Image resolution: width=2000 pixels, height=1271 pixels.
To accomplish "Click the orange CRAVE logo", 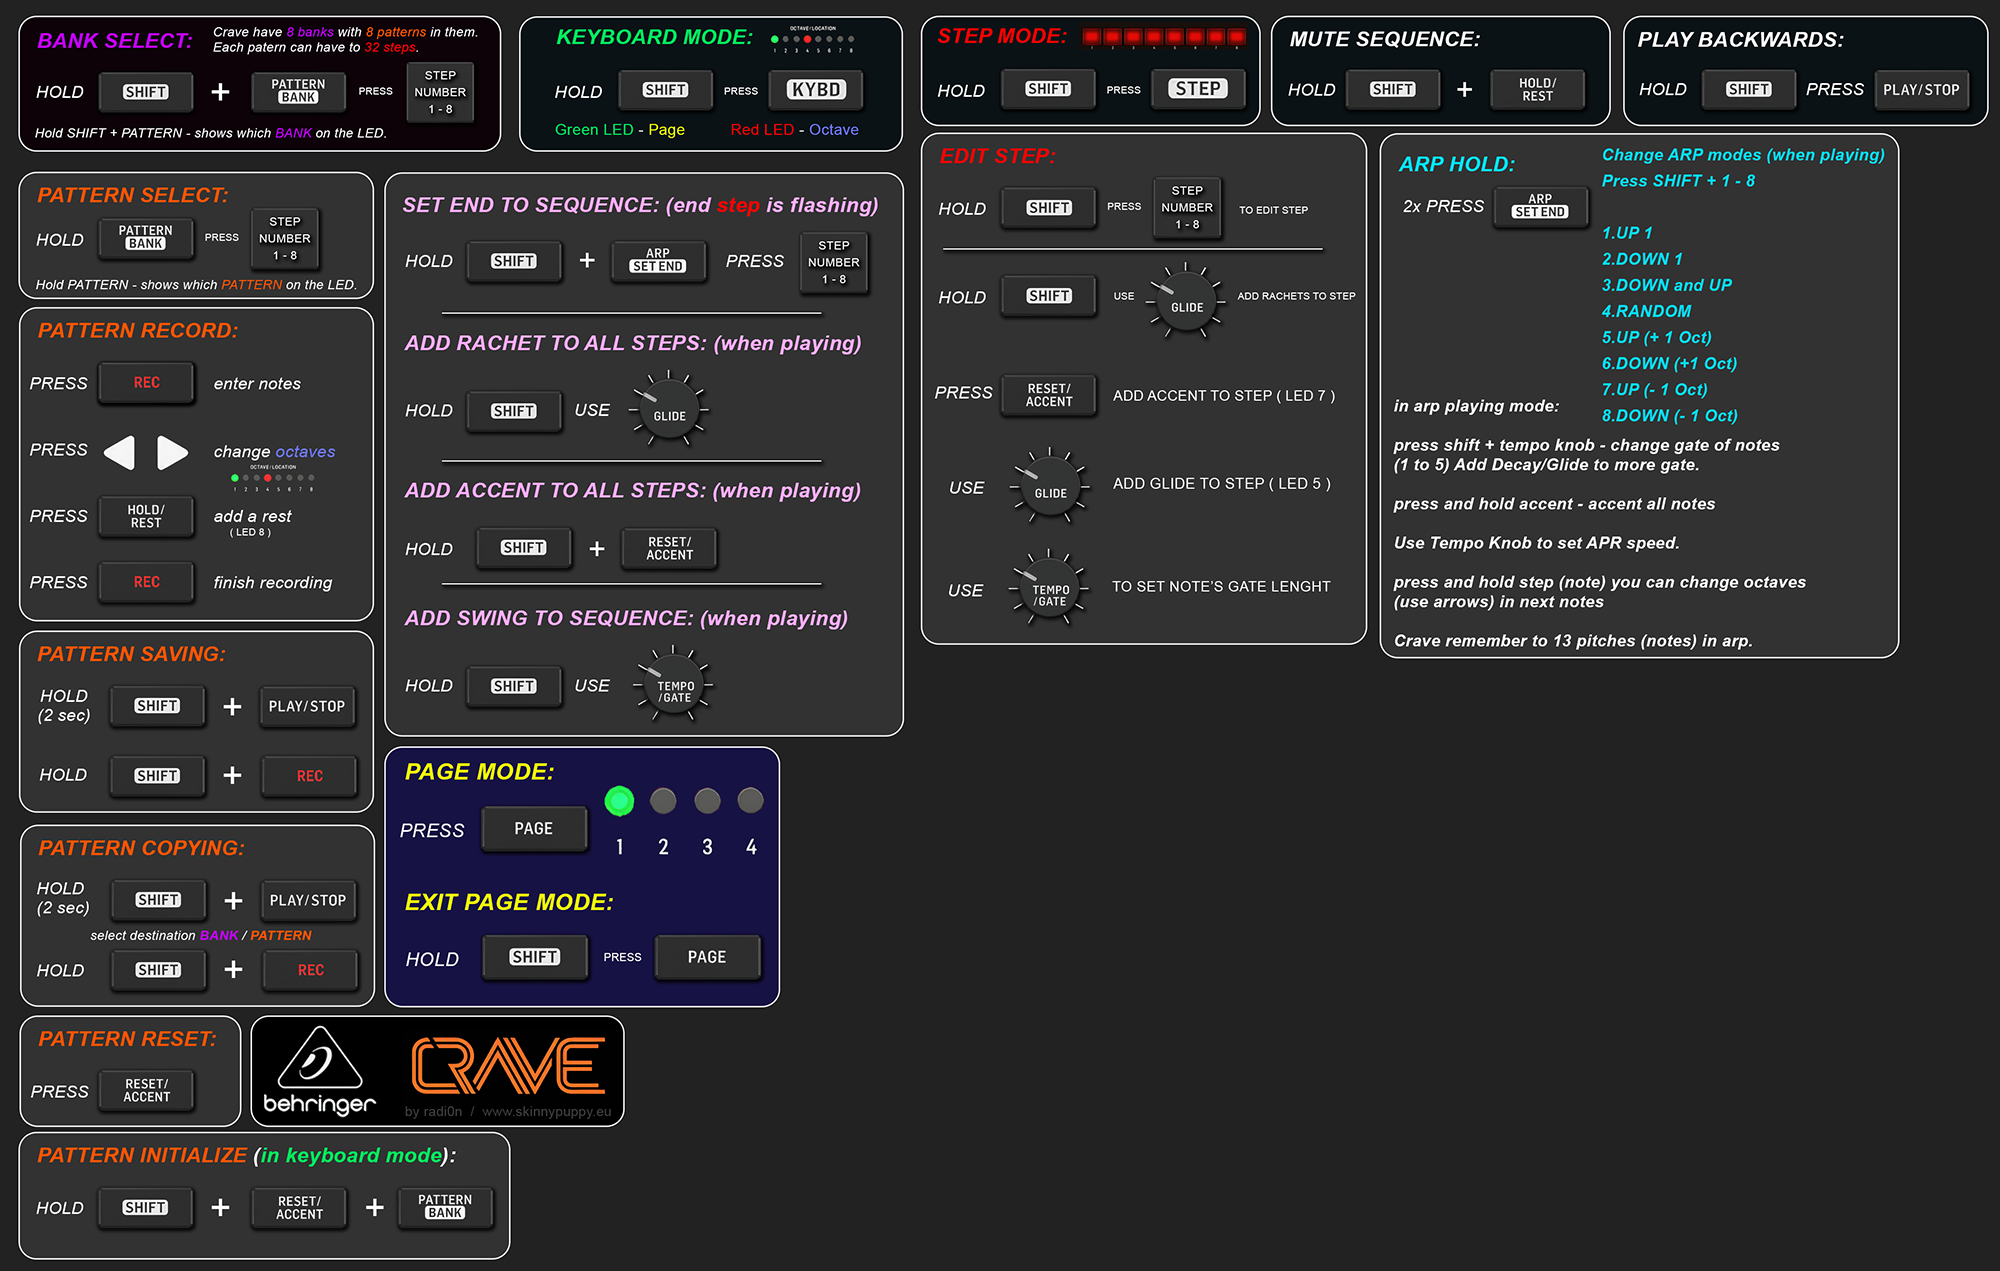I will 508,1066.
